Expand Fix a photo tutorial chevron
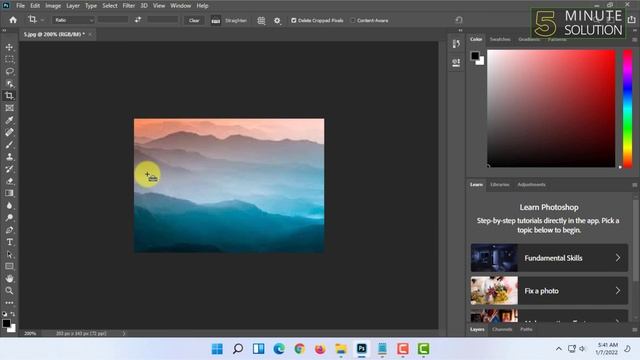640x360 pixels. tap(618, 291)
